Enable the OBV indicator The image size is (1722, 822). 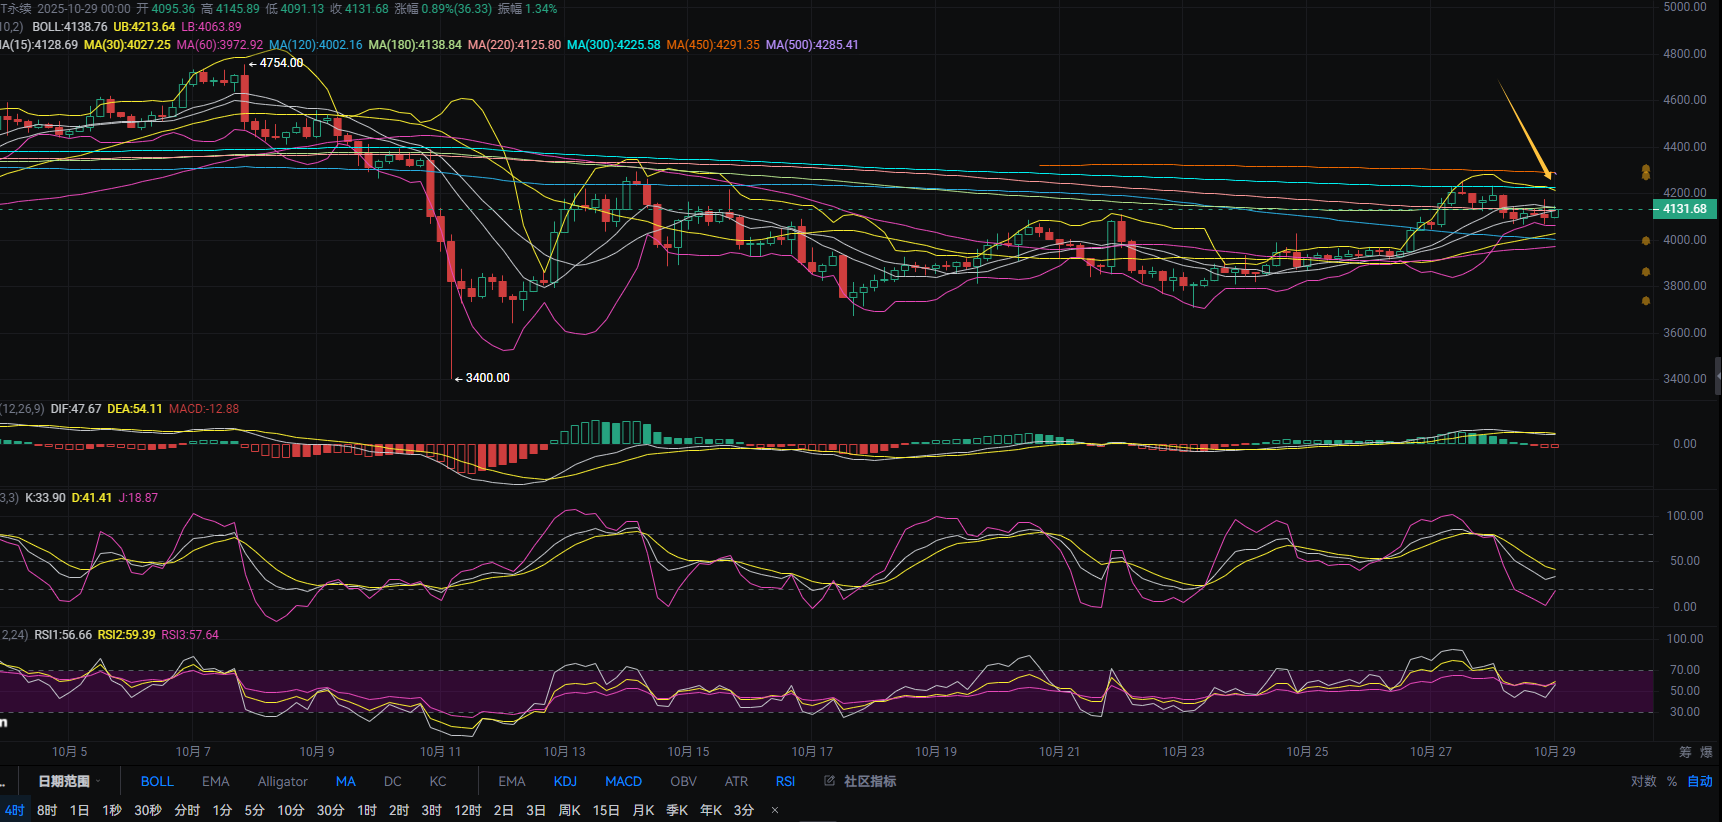pyautogui.click(x=683, y=781)
